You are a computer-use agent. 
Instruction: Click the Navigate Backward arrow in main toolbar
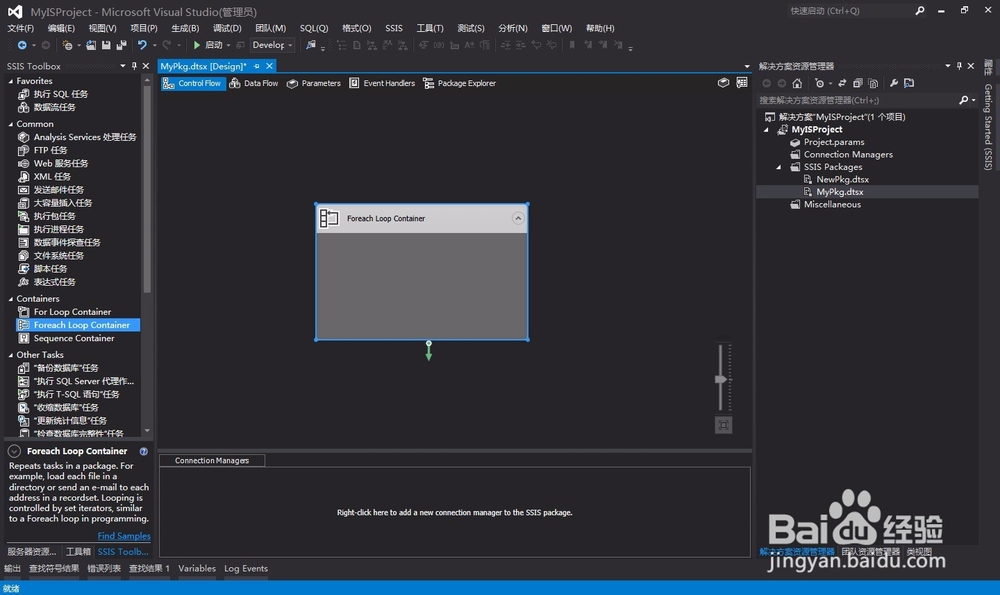point(22,45)
